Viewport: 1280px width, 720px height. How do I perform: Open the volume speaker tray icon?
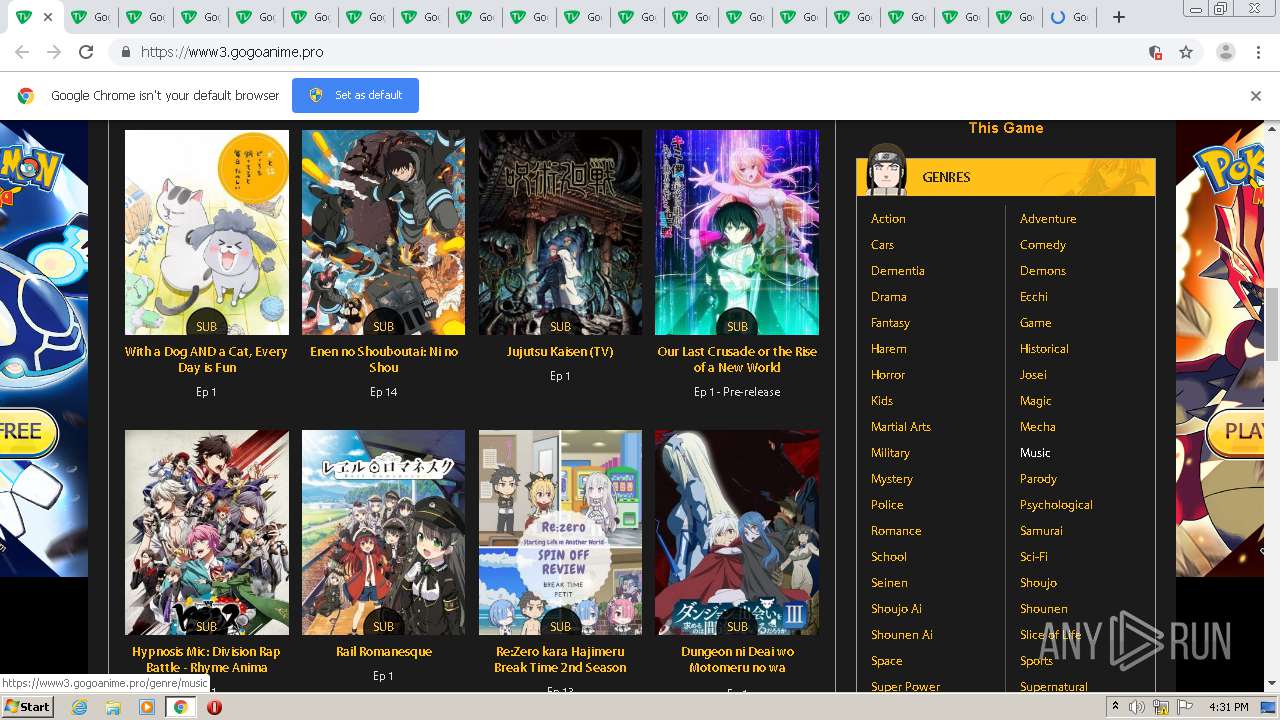1137,707
